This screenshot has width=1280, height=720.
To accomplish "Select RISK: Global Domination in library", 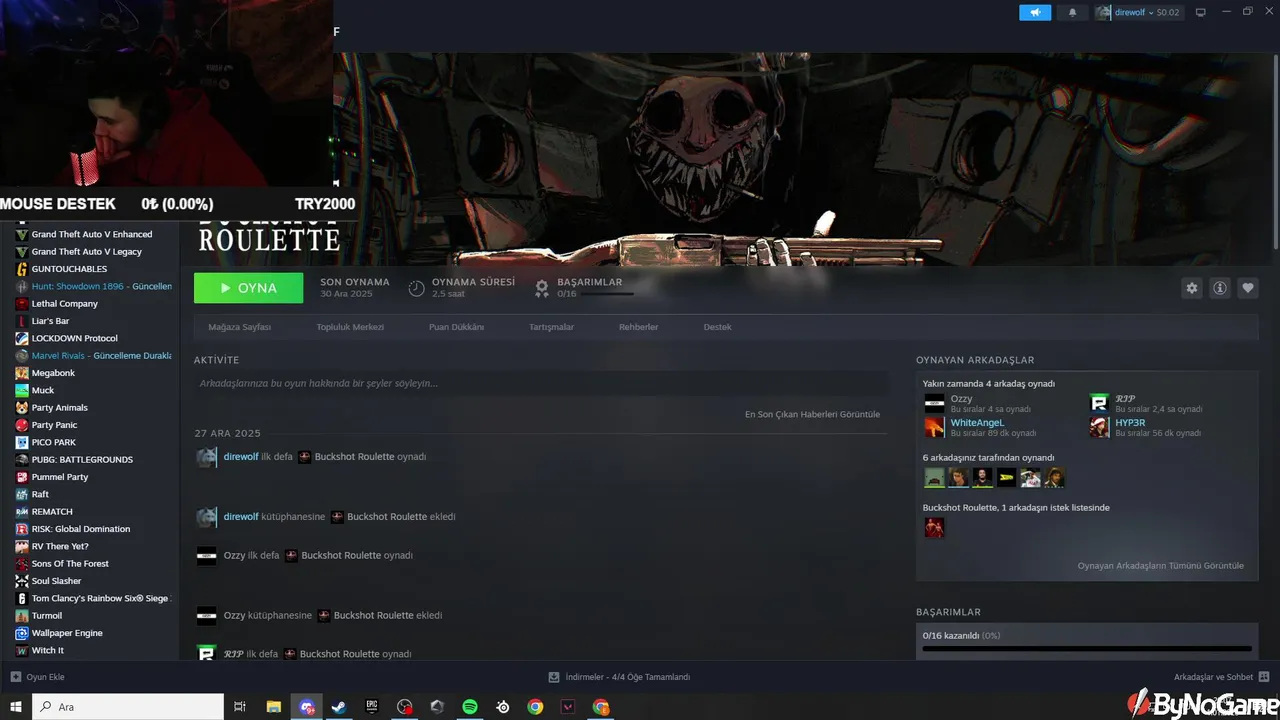I will coord(81,529).
